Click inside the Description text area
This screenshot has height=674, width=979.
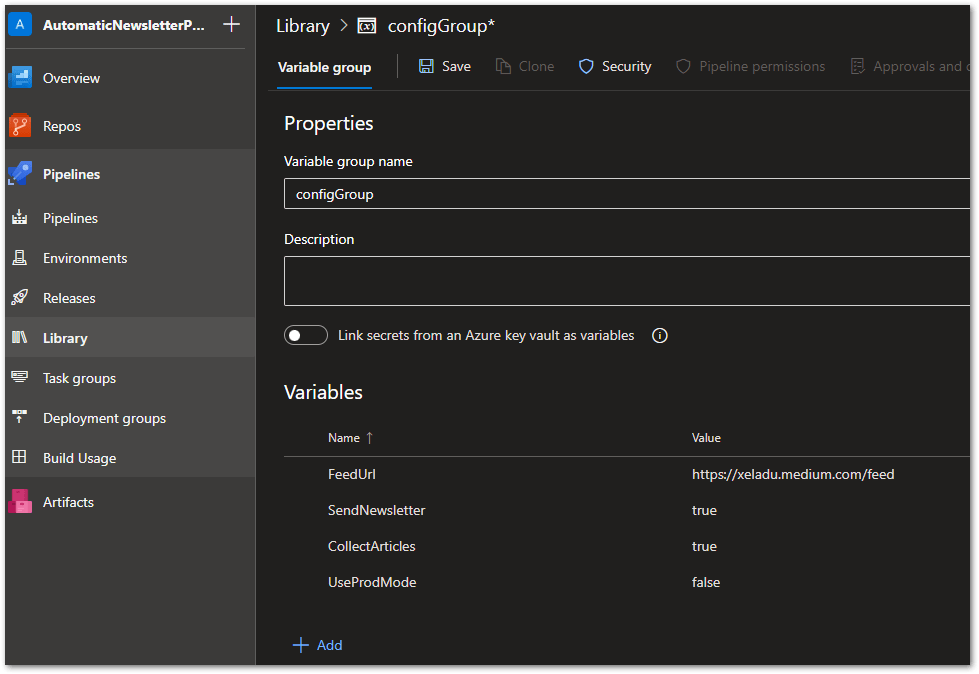point(626,280)
